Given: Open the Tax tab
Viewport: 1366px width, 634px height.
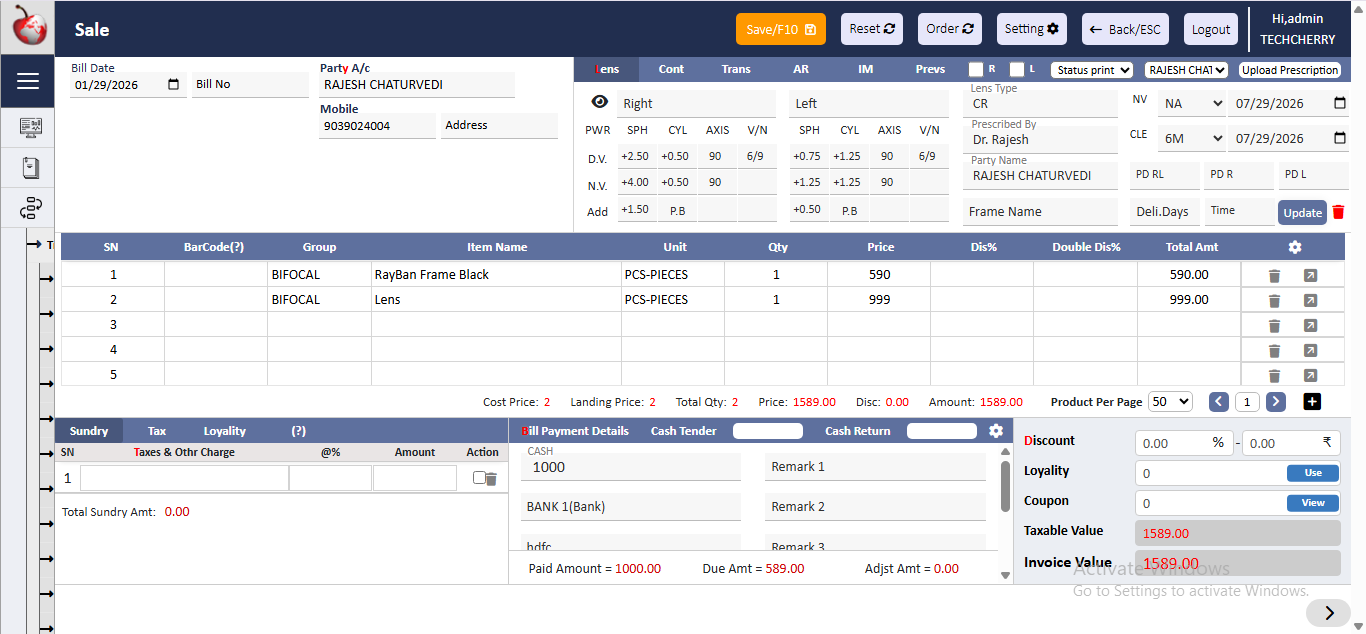Looking at the screenshot, I should click(x=157, y=431).
